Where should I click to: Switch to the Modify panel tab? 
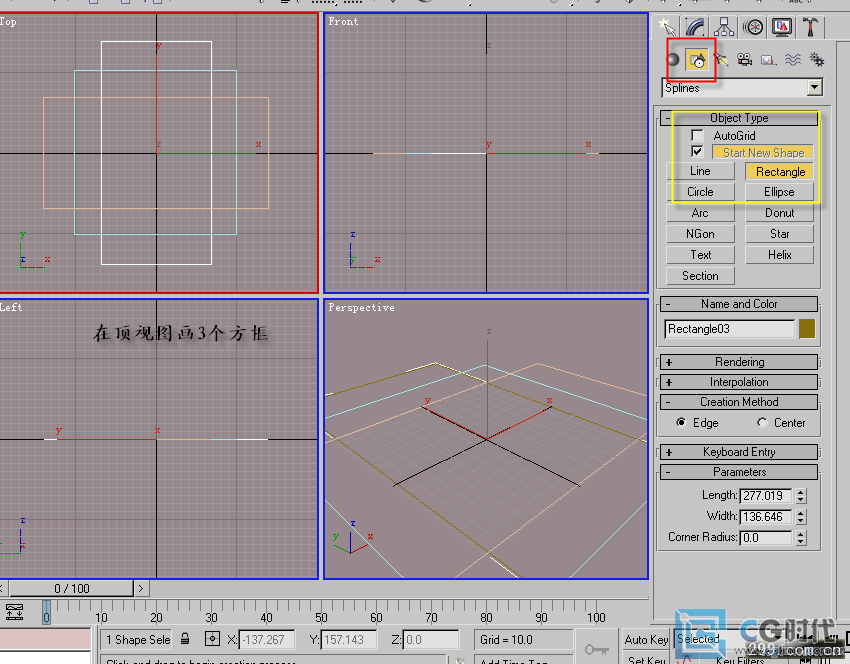[695, 27]
